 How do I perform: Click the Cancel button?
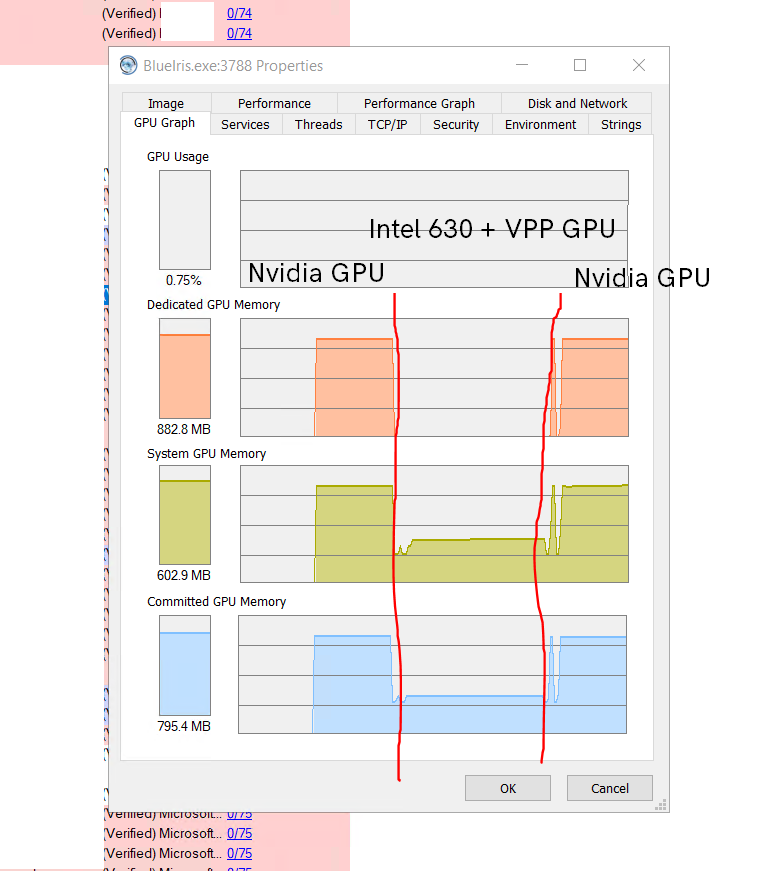tap(609, 788)
